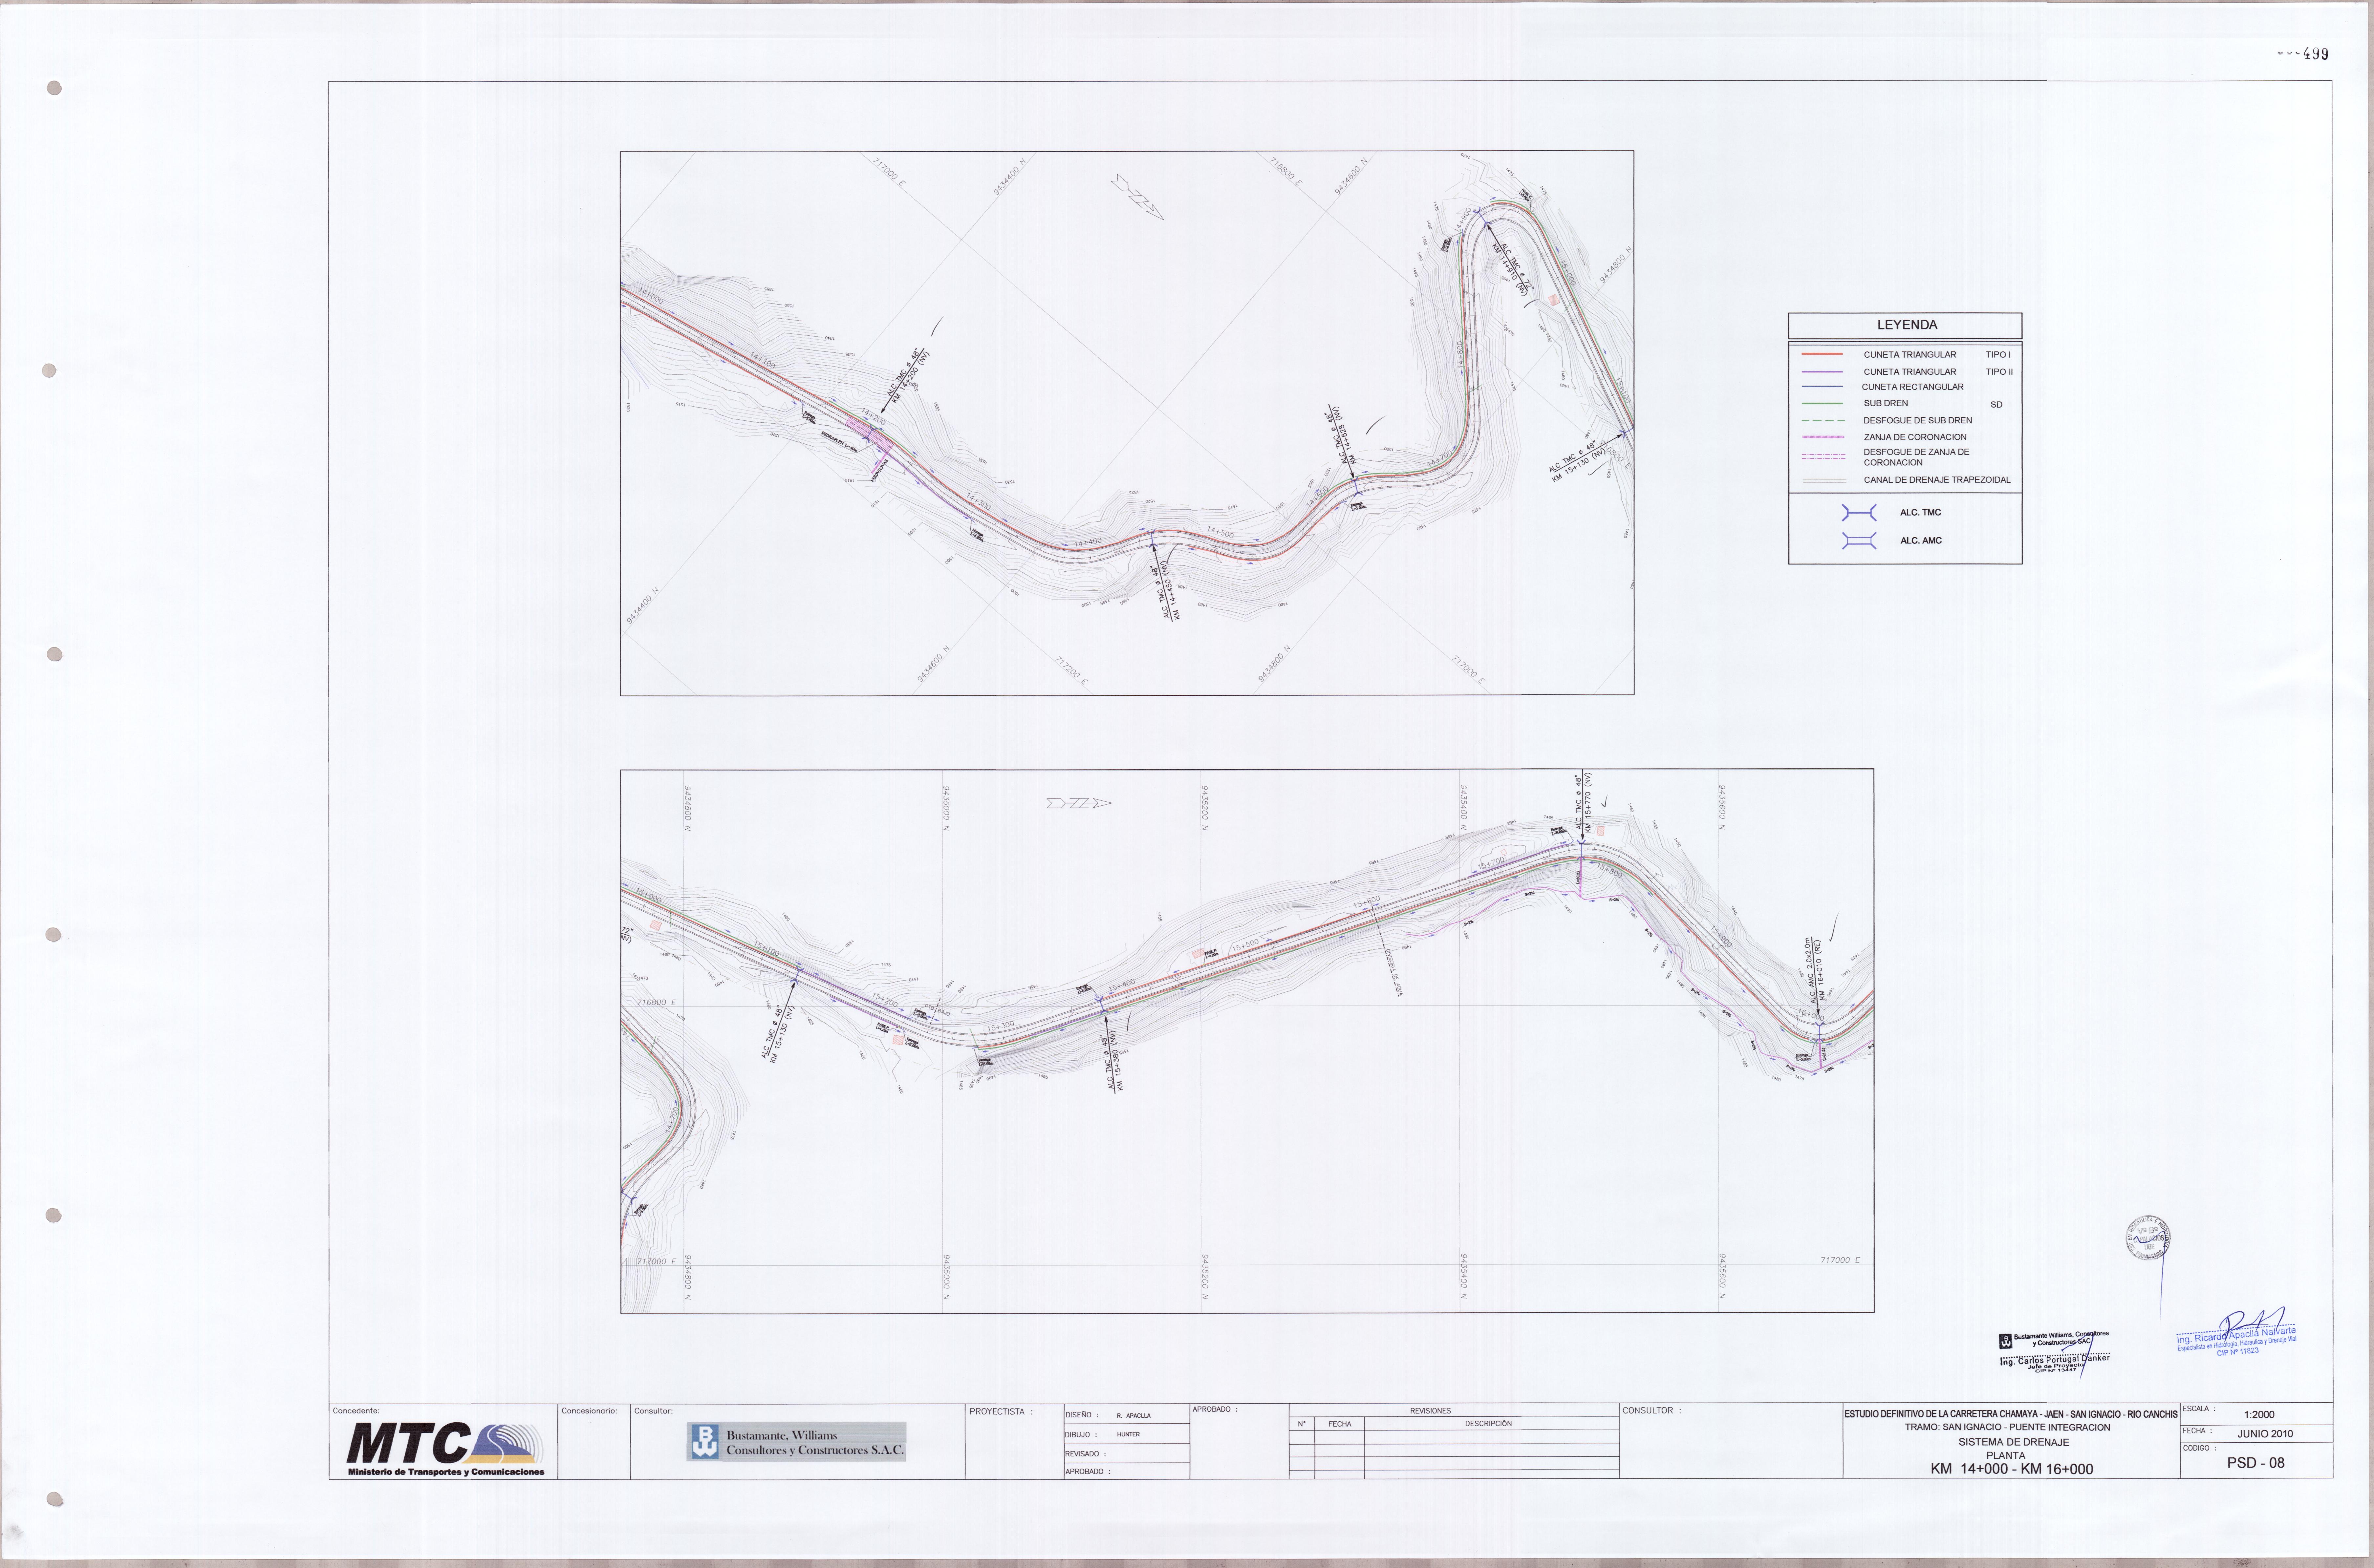Click the north arrow on the lower map

tap(1079, 803)
